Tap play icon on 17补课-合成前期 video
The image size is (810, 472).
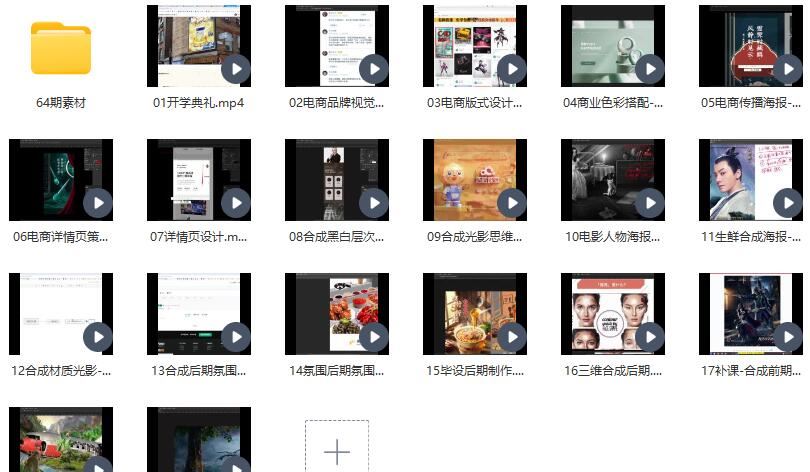(788, 337)
